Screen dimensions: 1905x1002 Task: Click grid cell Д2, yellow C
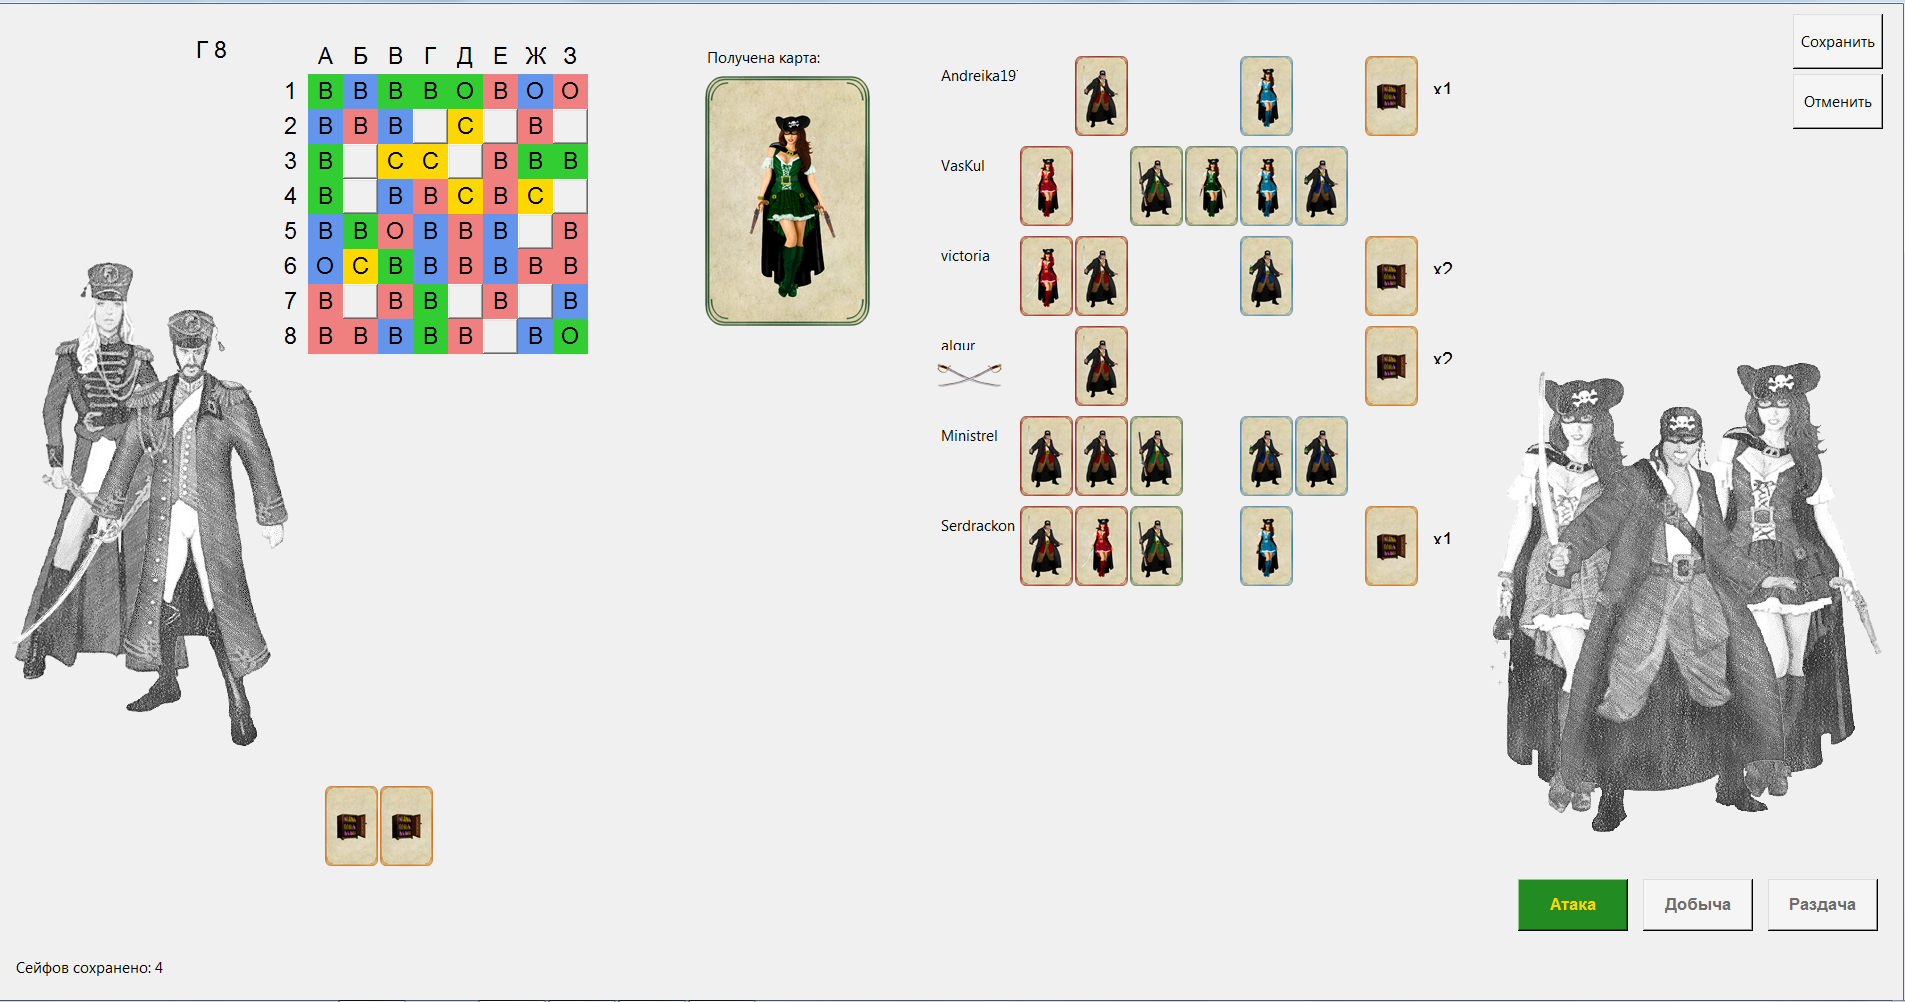pos(465,126)
